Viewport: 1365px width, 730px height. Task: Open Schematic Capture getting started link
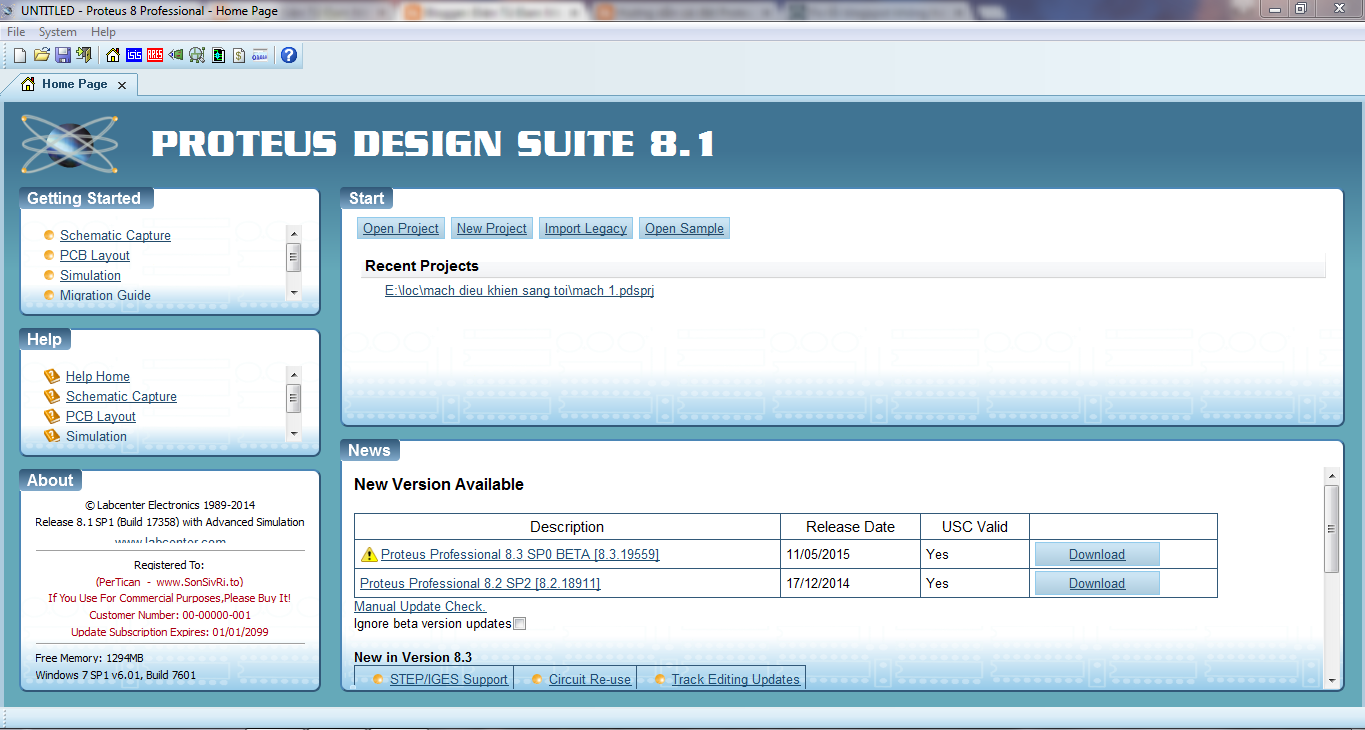point(115,235)
